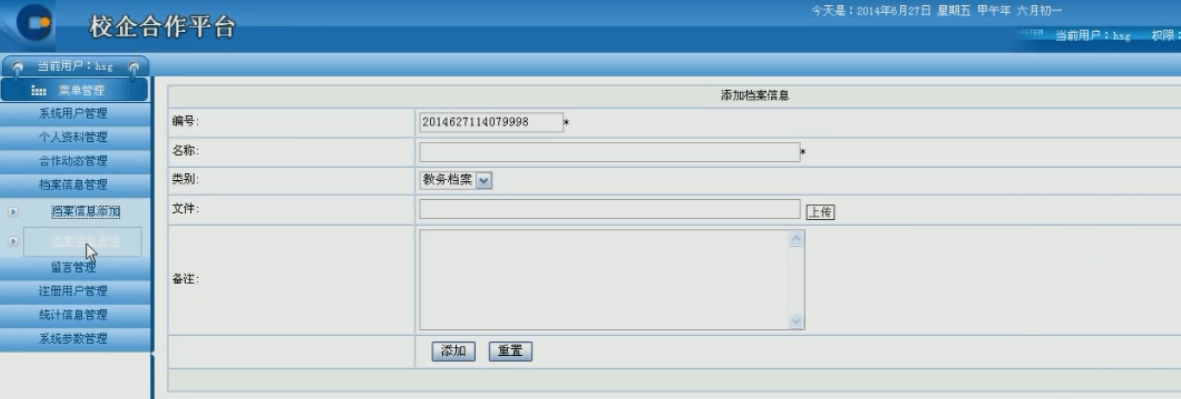This screenshot has width=1181, height=399.
Task: Open 个人资料管理 menu
Action: 74,138
